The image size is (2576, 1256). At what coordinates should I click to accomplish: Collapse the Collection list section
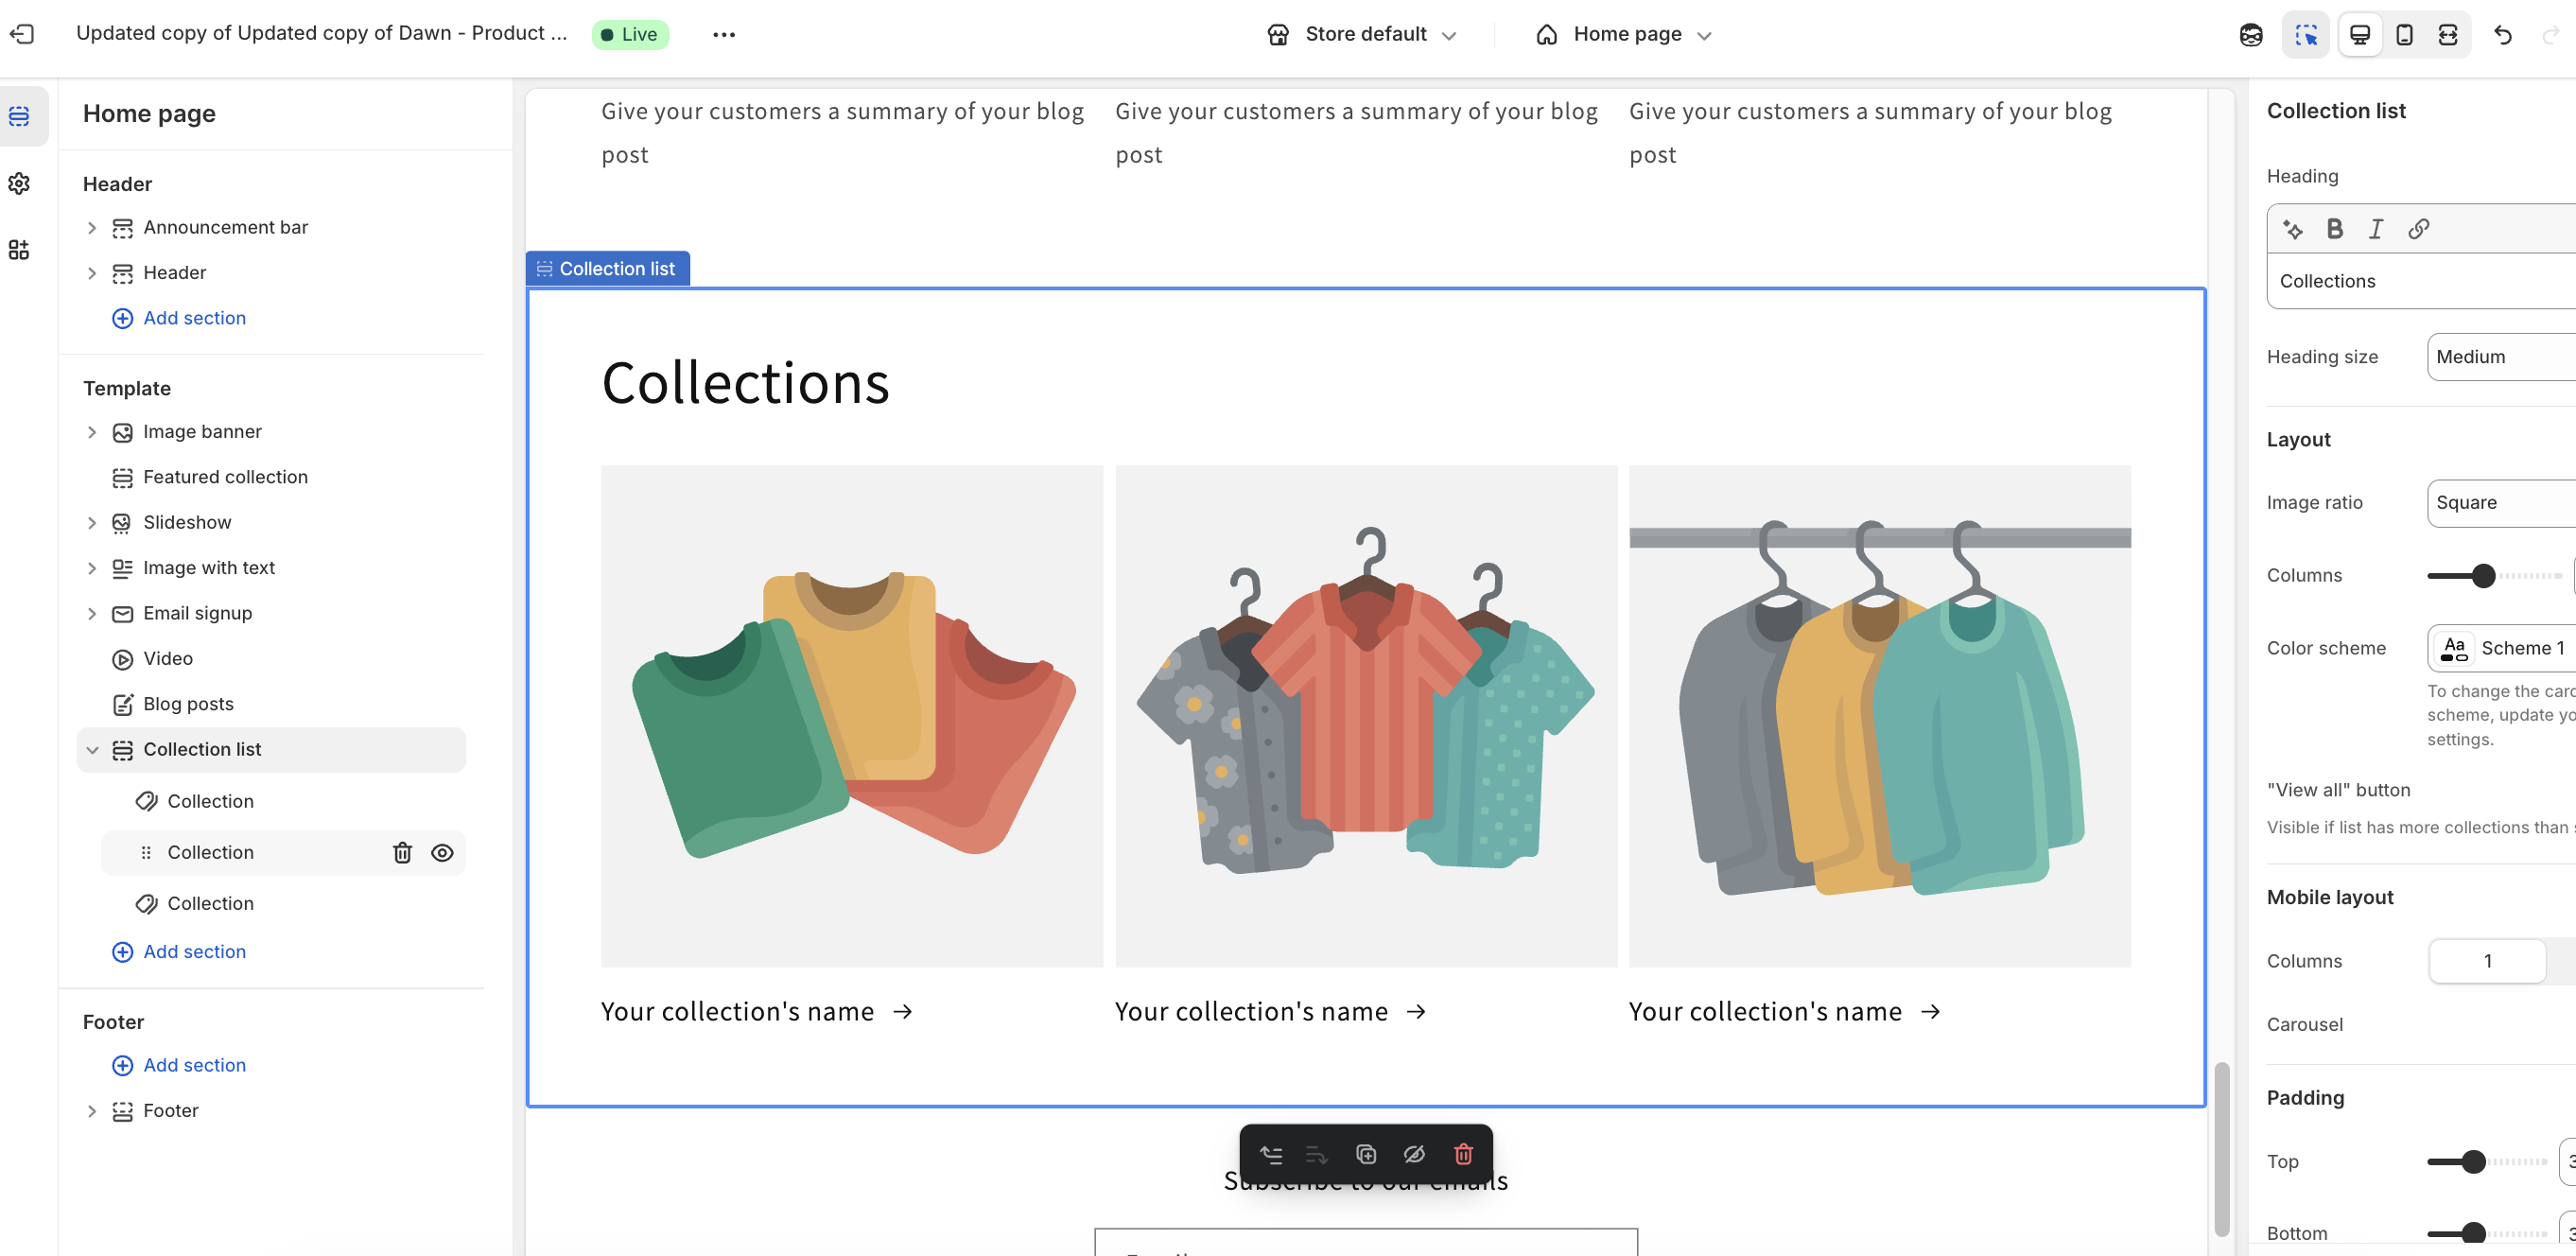click(92, 750)
